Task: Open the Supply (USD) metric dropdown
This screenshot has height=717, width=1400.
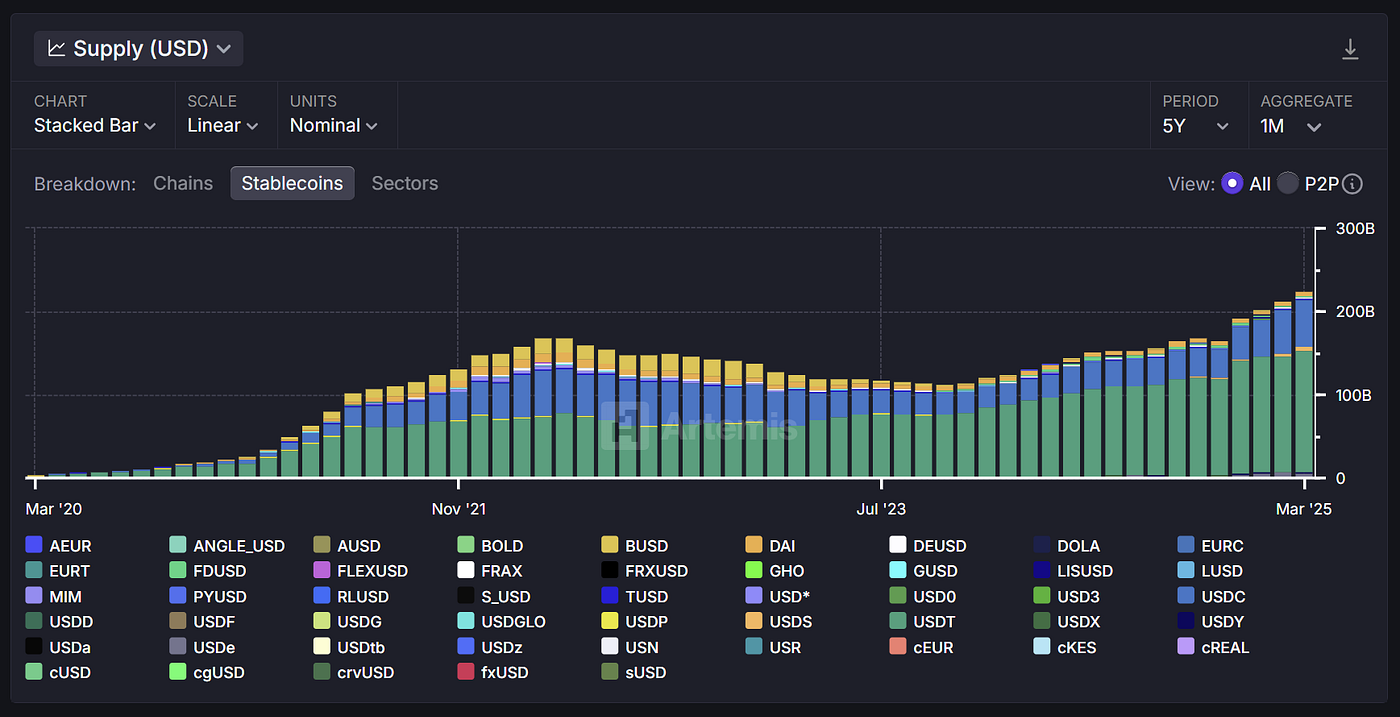Action: pos(139,48)
